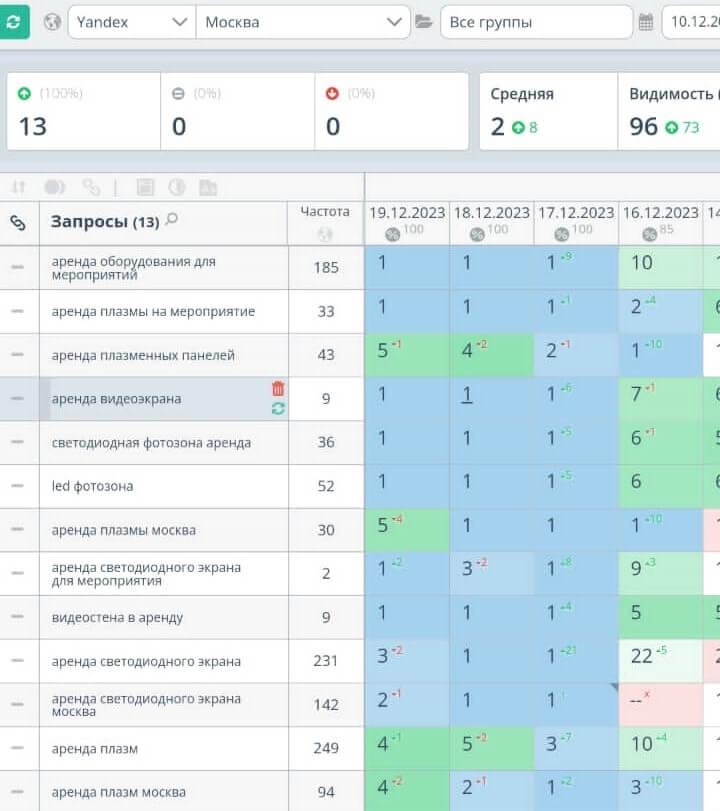The width and height of the screenshot is (720, 811).
Task: Click the calendar icon next to the date field
Action: [x=646, y=22]
